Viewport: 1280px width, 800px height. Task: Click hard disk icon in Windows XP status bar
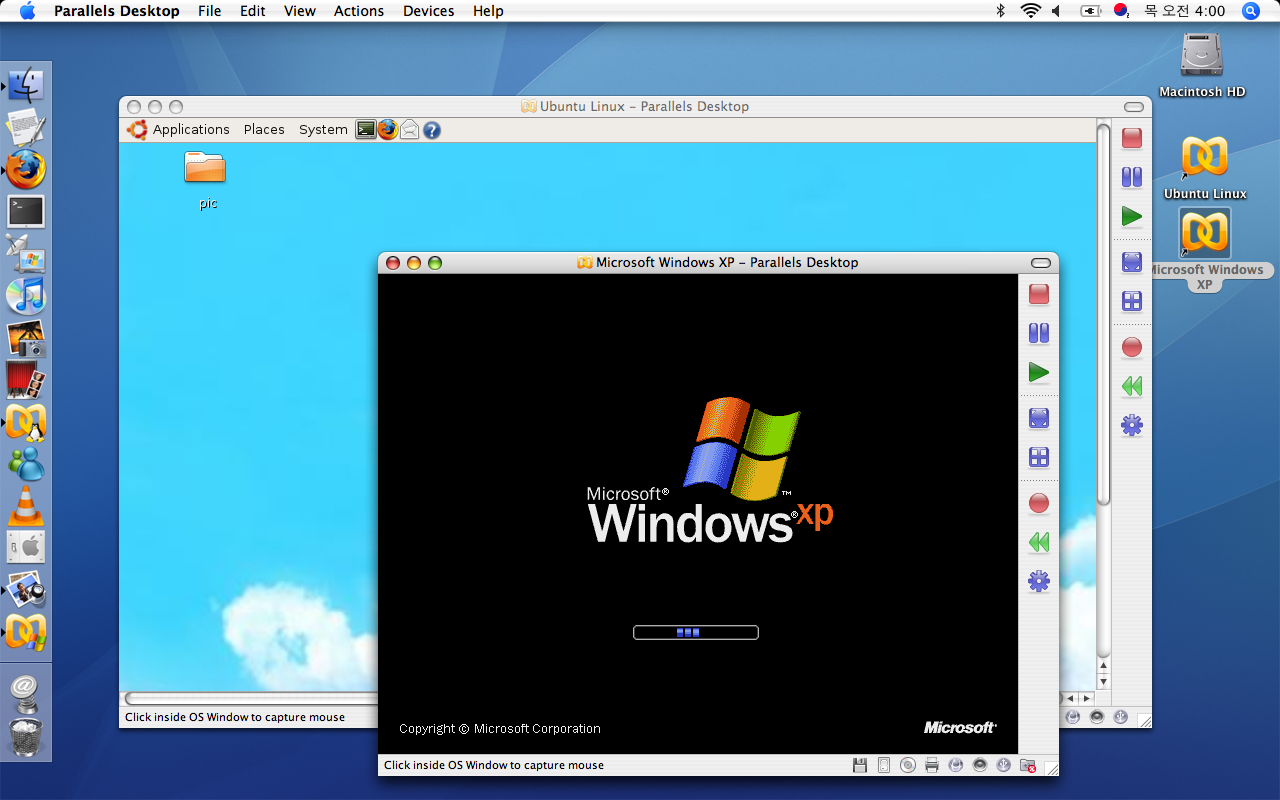pyautogui.click(x=883, y=765)
